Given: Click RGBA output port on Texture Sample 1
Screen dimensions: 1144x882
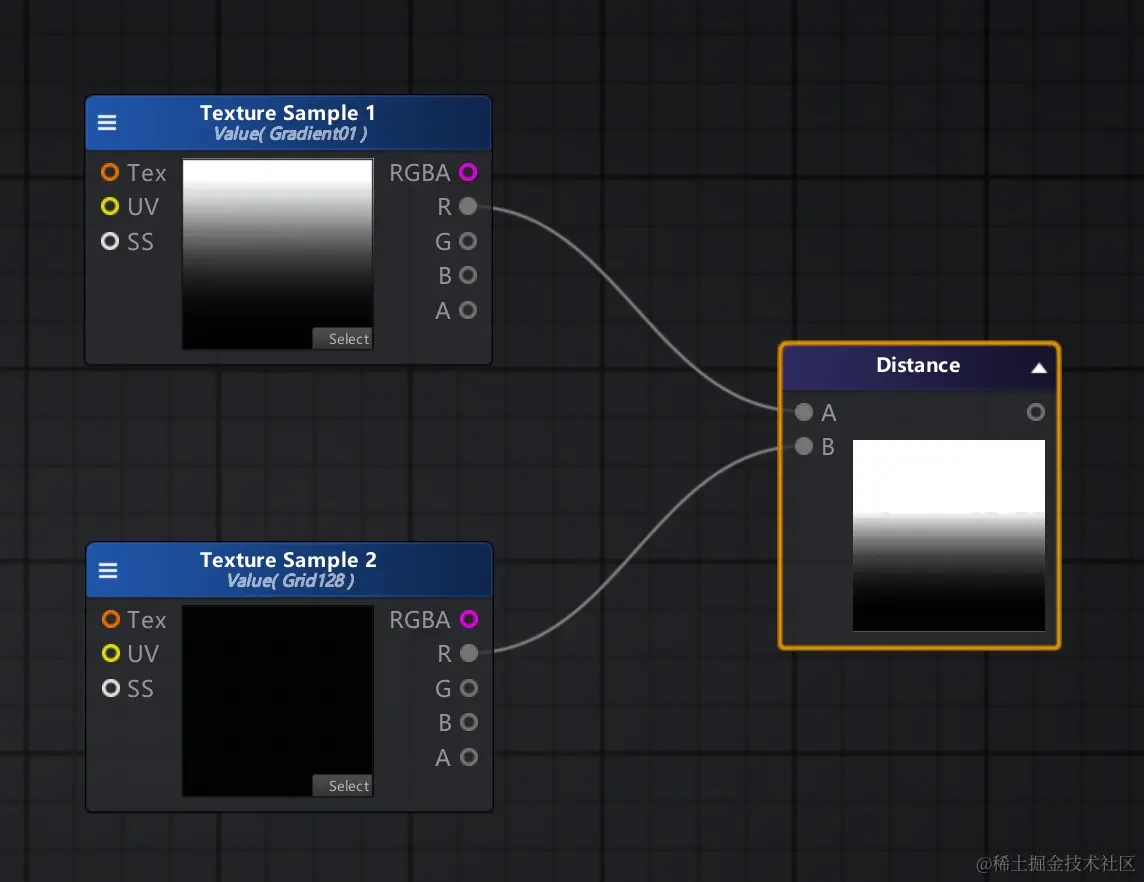Looking at the screenshot, I should click(468, 172).
